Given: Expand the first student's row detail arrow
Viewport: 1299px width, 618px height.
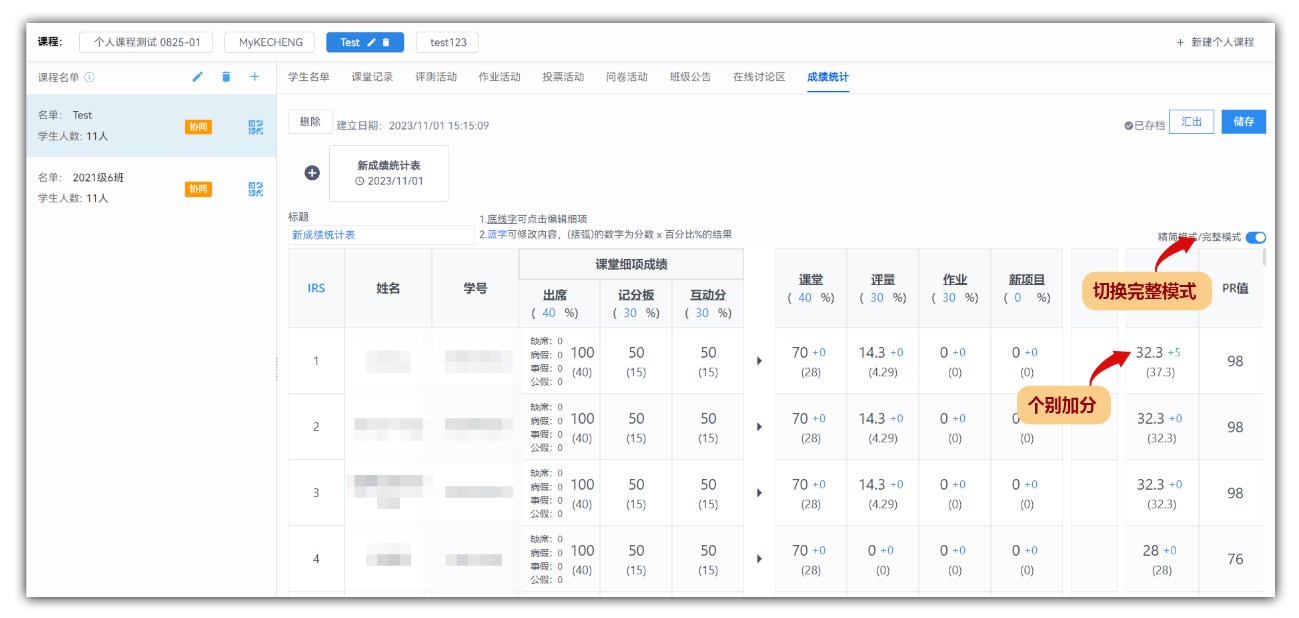Looking at the screenshot, I should [x=759, y=361].
